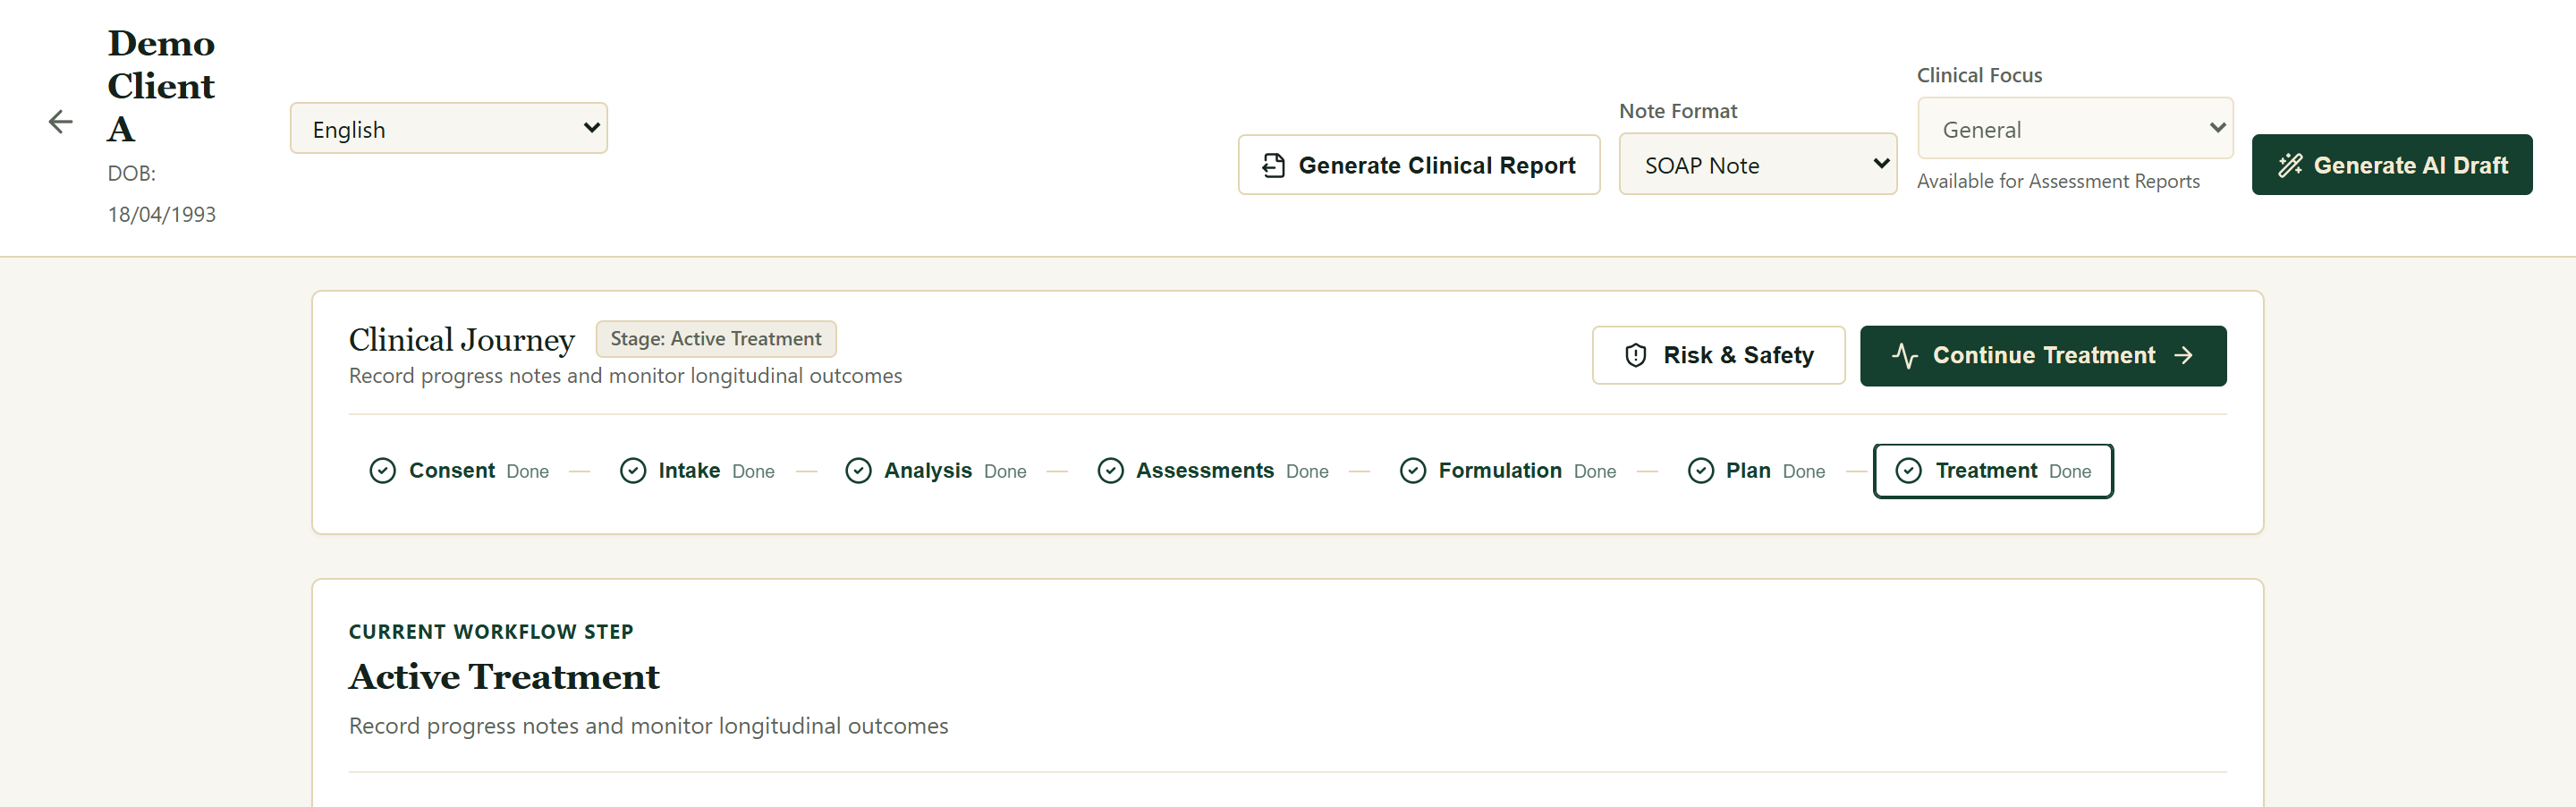Viewport: 2576px width, 807px height.
Task: Click Continue Treatment button
Action: coord(2043,355)
